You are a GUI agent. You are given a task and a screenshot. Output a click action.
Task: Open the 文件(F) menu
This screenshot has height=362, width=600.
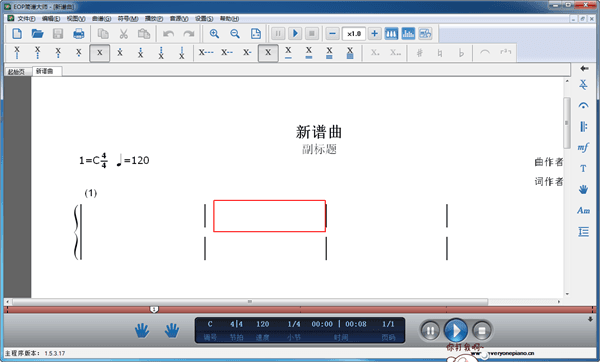click(x=26, y=18)
